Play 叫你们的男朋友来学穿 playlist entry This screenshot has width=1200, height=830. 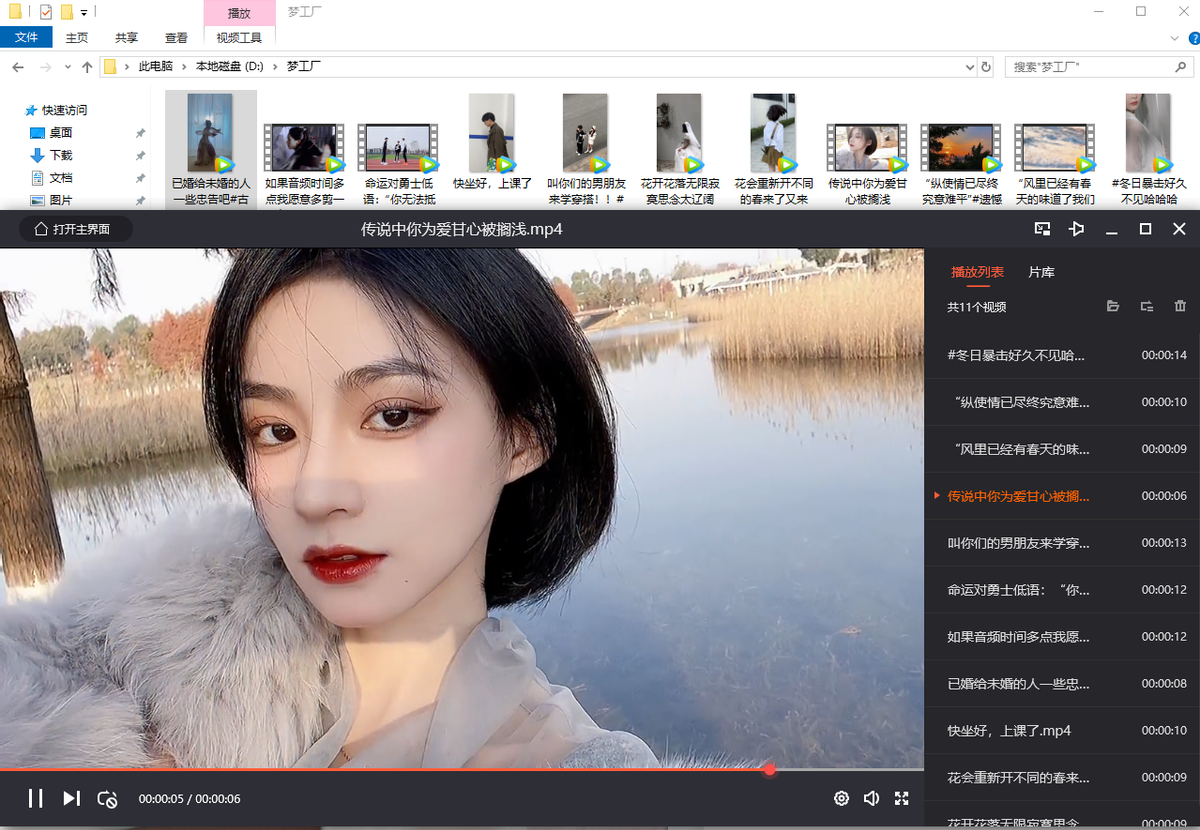(1062, 543)
